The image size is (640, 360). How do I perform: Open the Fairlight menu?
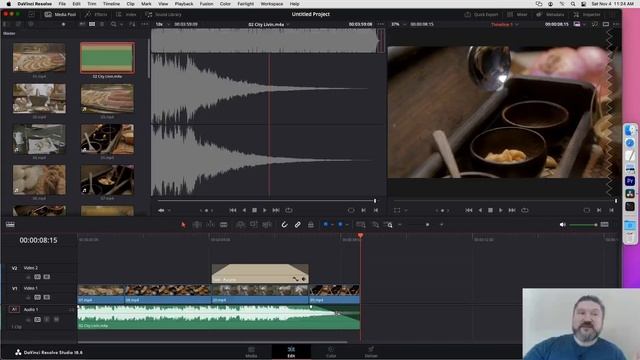point(245,4)
